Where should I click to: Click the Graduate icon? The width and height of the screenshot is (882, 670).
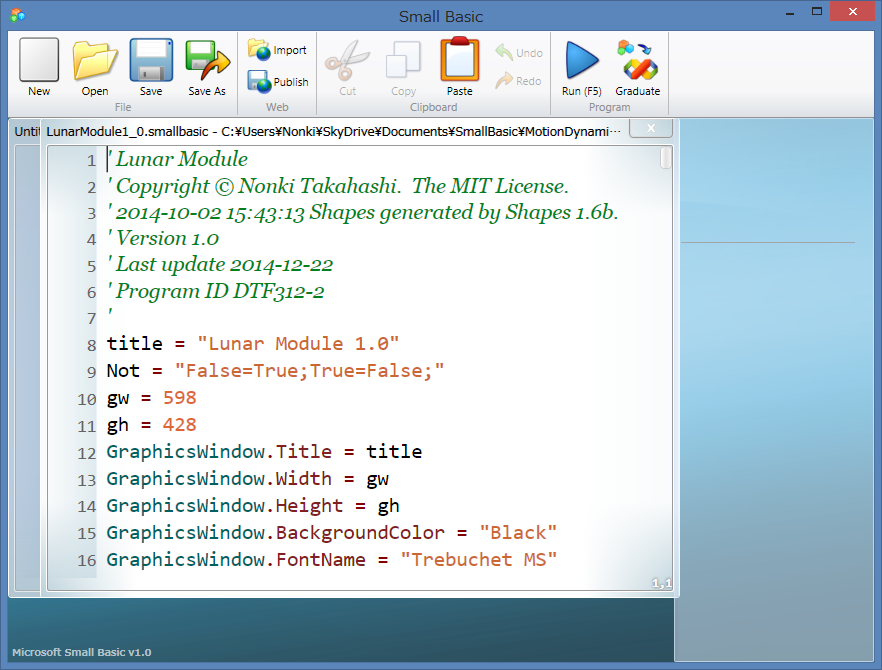(637, 60)
